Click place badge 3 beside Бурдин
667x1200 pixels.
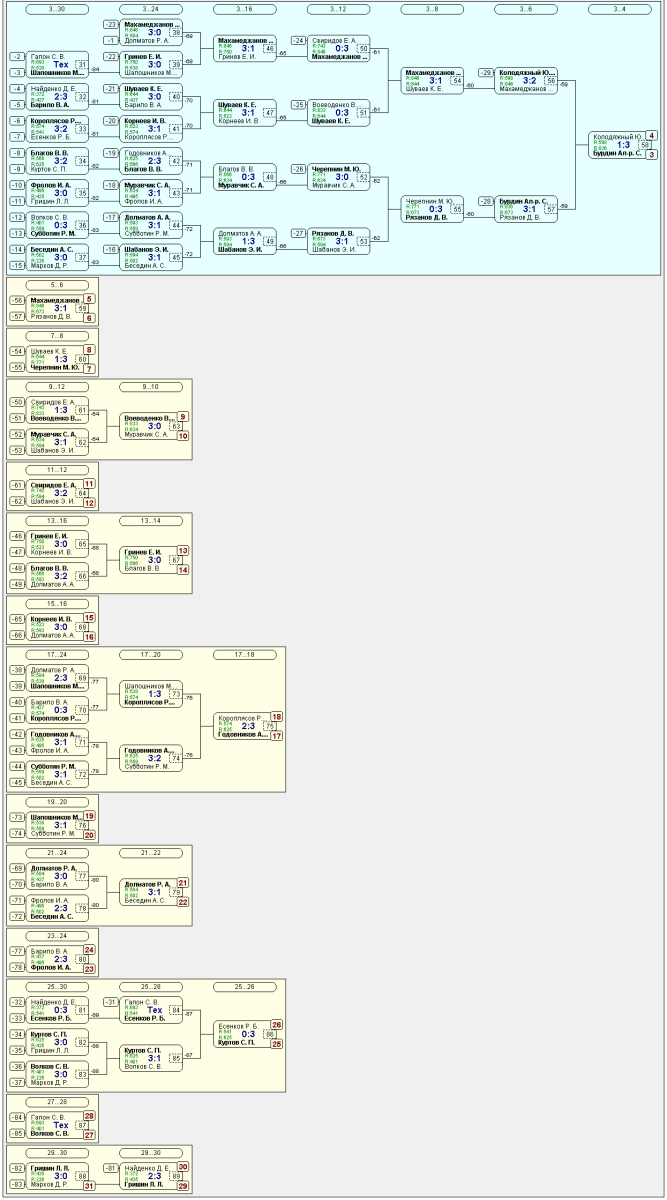click(651, 155)
